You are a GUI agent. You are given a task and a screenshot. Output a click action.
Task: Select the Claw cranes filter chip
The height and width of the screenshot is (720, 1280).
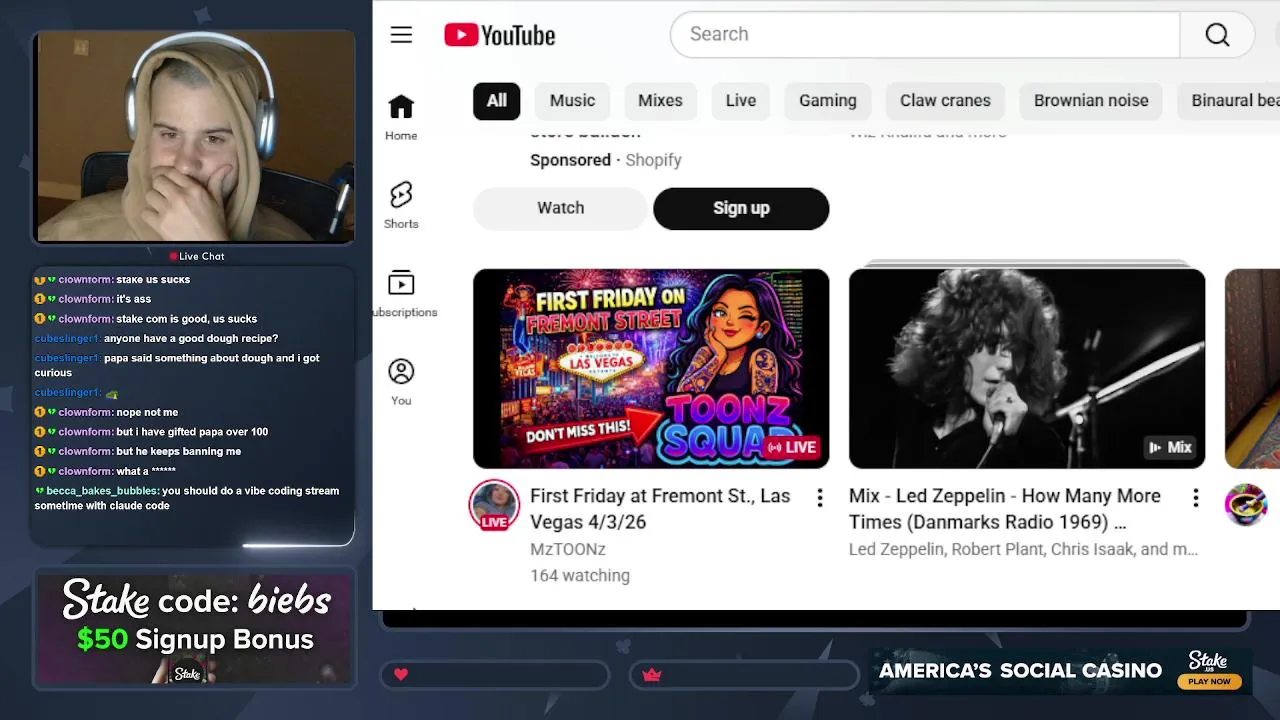pyautogui.click(x=945, y=100)
